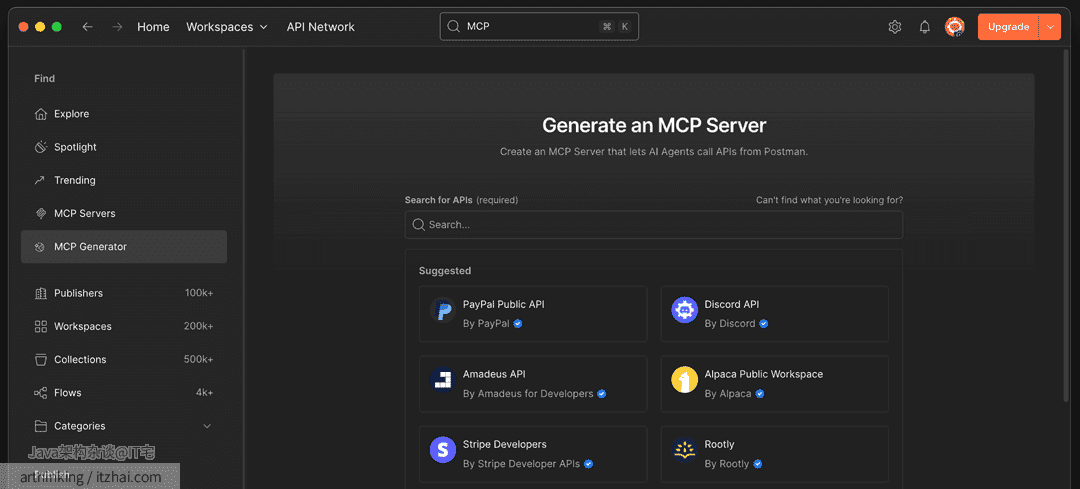Click the forward navigation arrow
Viewport: 1080px width, 489px height.
coord(118,27)
